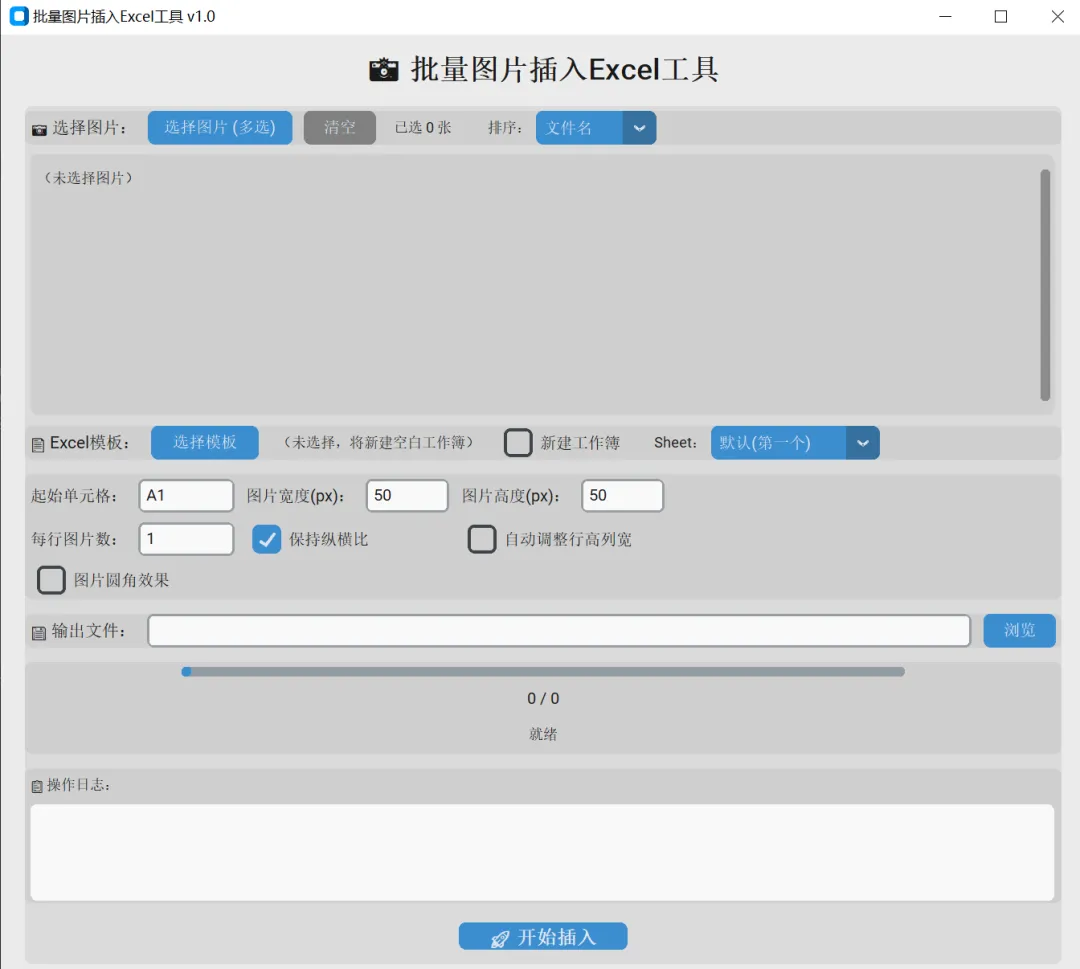Click the document icon beside Excel模板
This screenshot has width=1080, height=969.
(38, 445)
